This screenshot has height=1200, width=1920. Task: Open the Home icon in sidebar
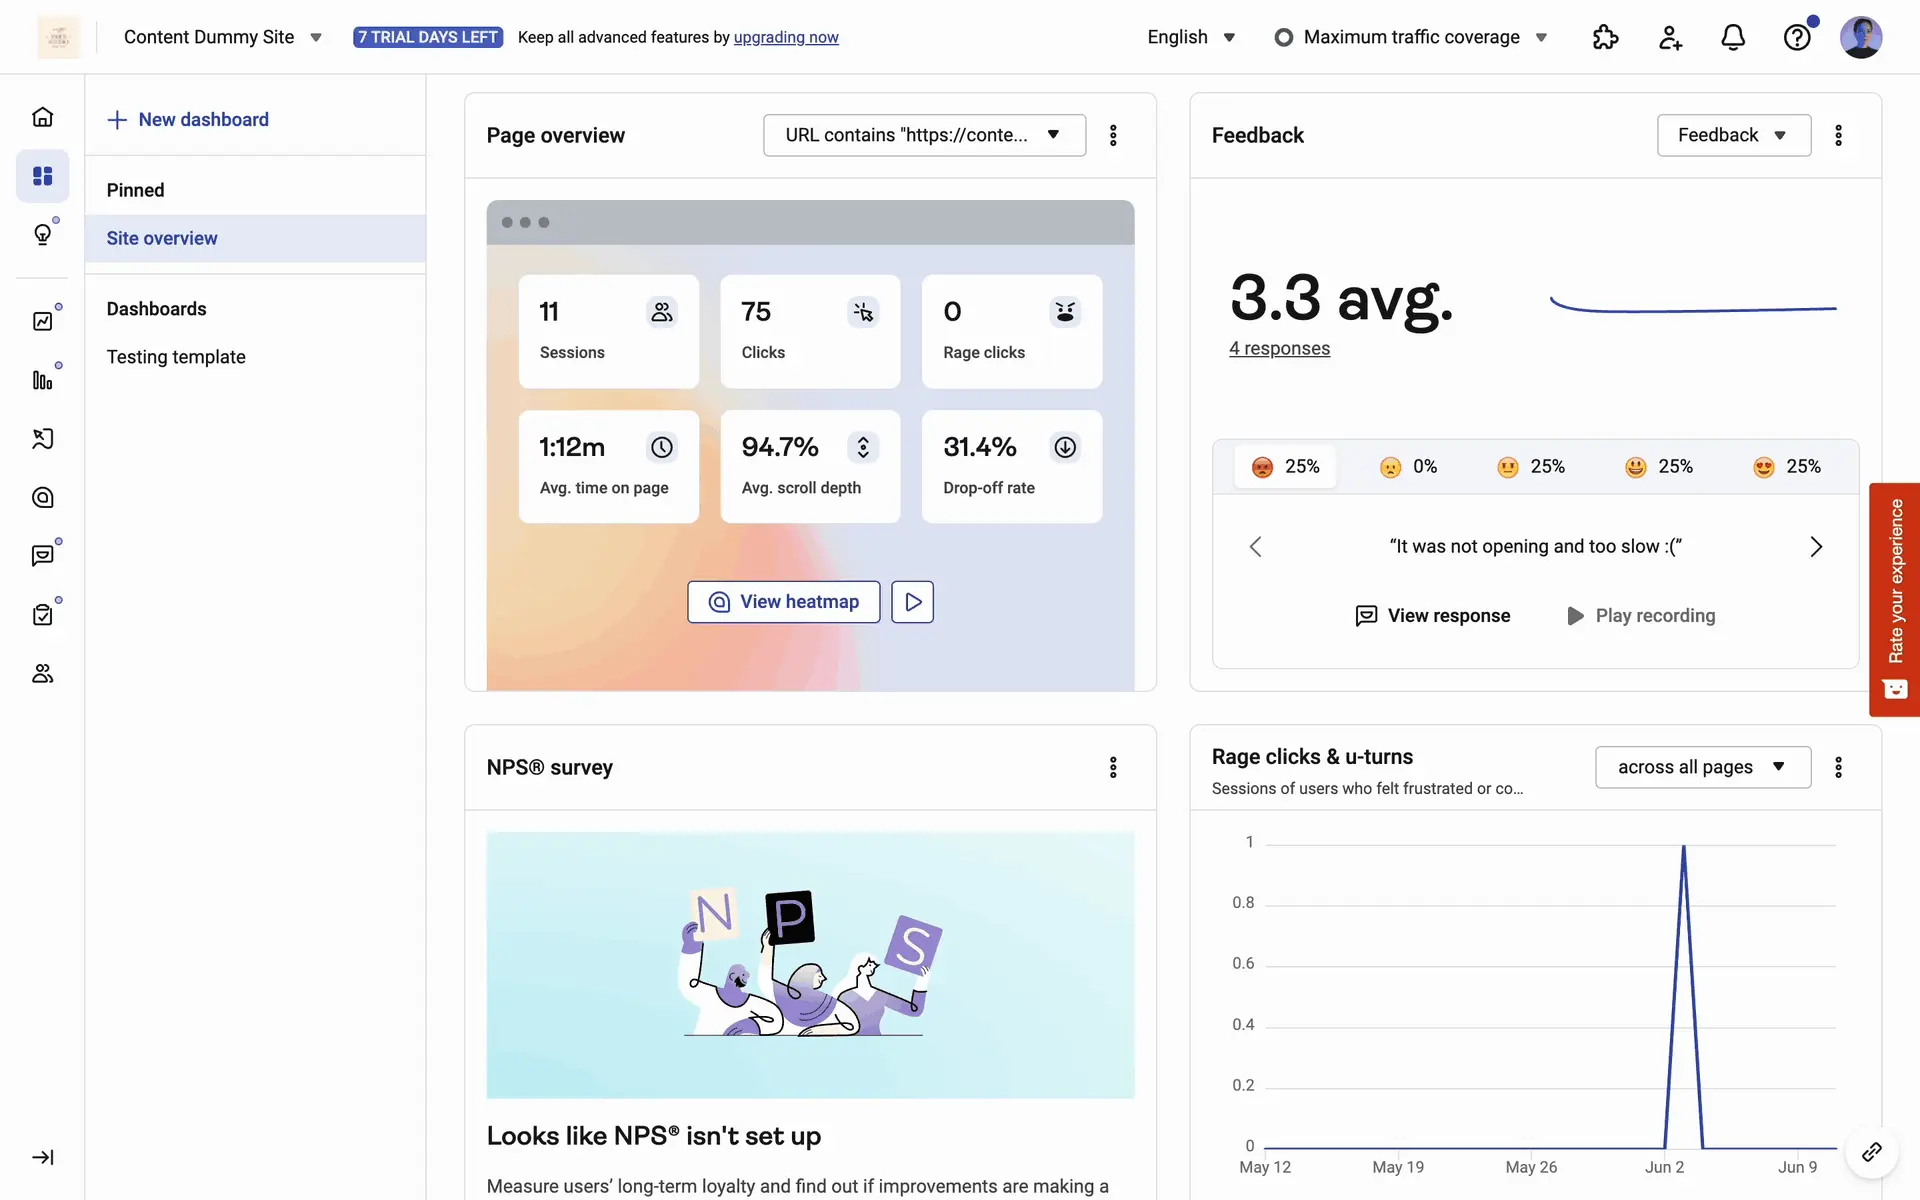click(42, 117)
